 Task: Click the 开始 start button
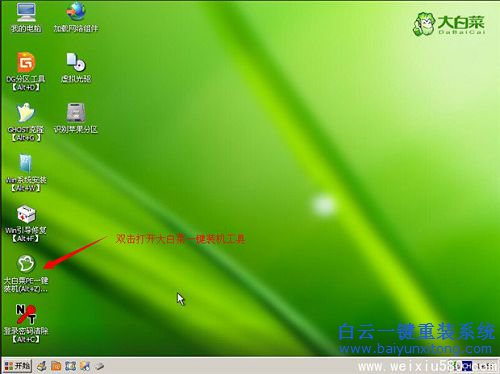[x=18, y=366]
